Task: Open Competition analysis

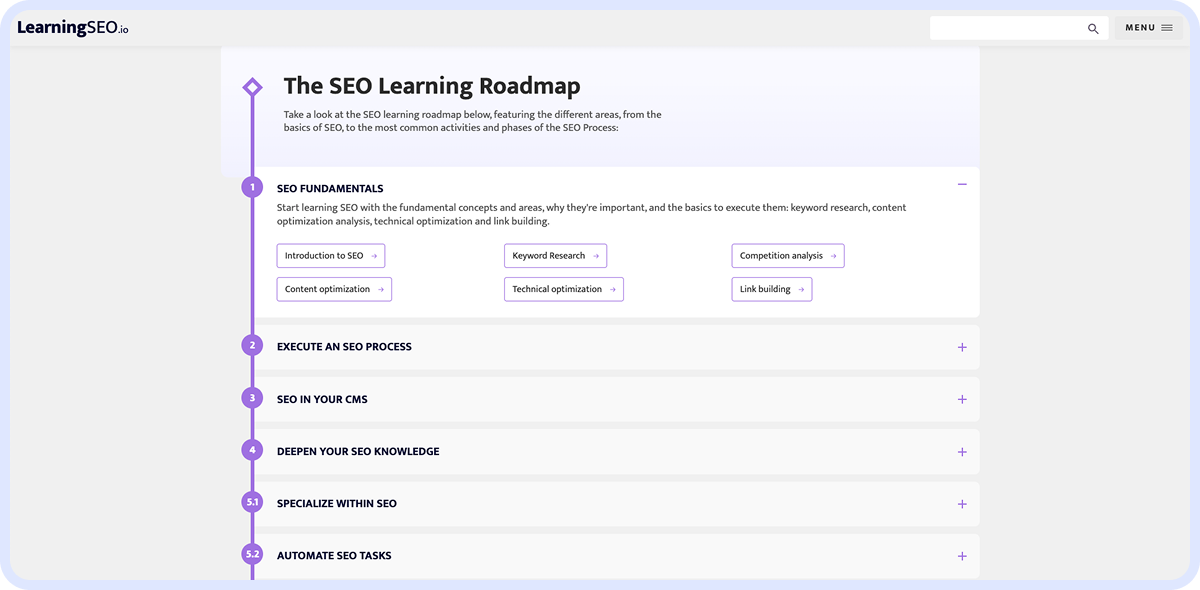Action: pyautogui.click(x=787, y=255)
